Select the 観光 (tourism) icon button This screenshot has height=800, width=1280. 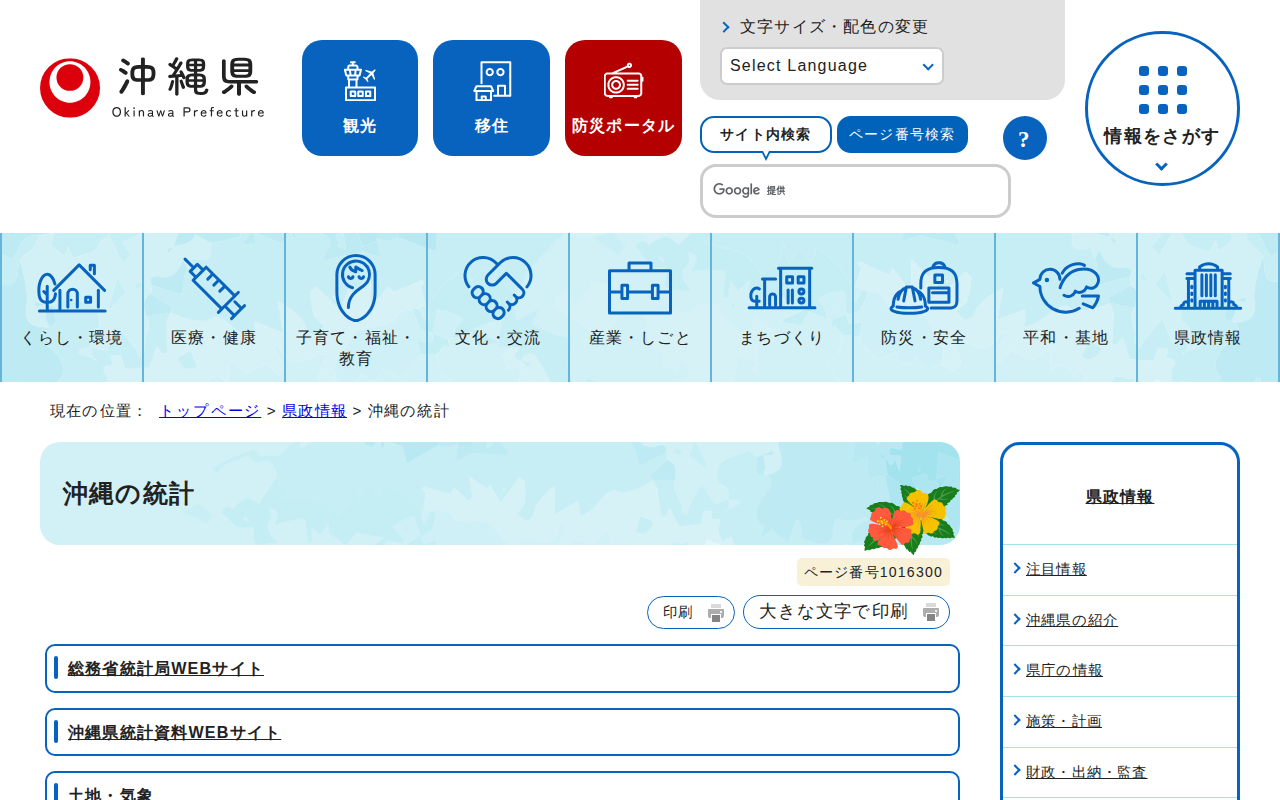359,97
